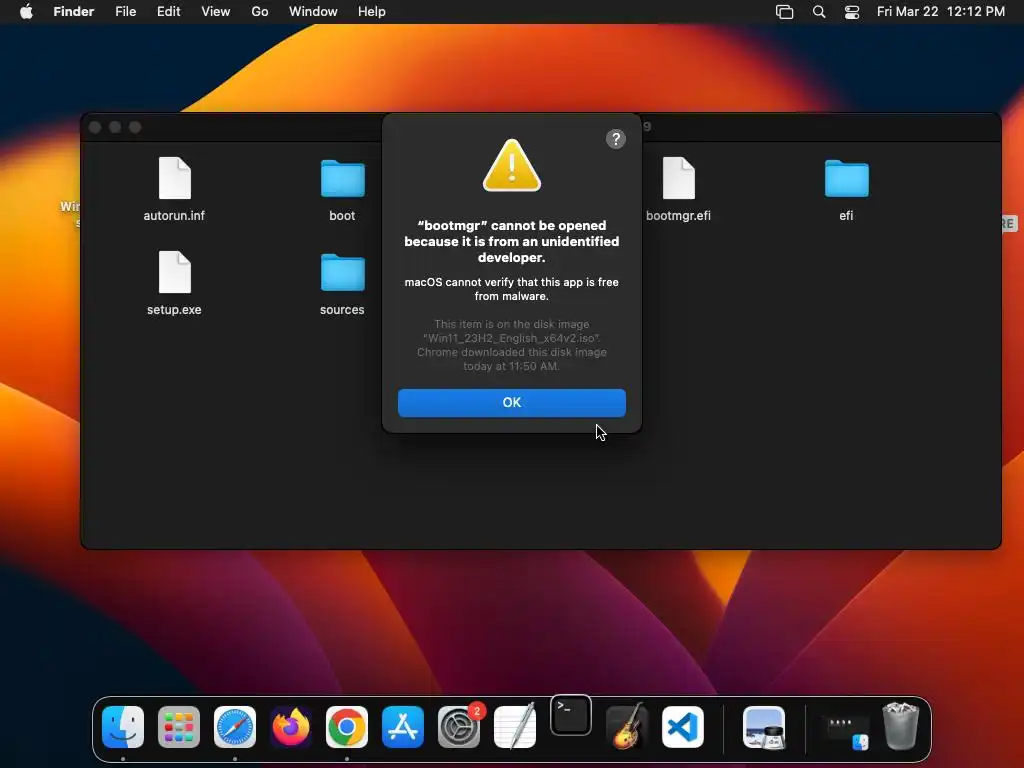Select the boot folder icon
Screen dimensions: 1024x768
342,178
